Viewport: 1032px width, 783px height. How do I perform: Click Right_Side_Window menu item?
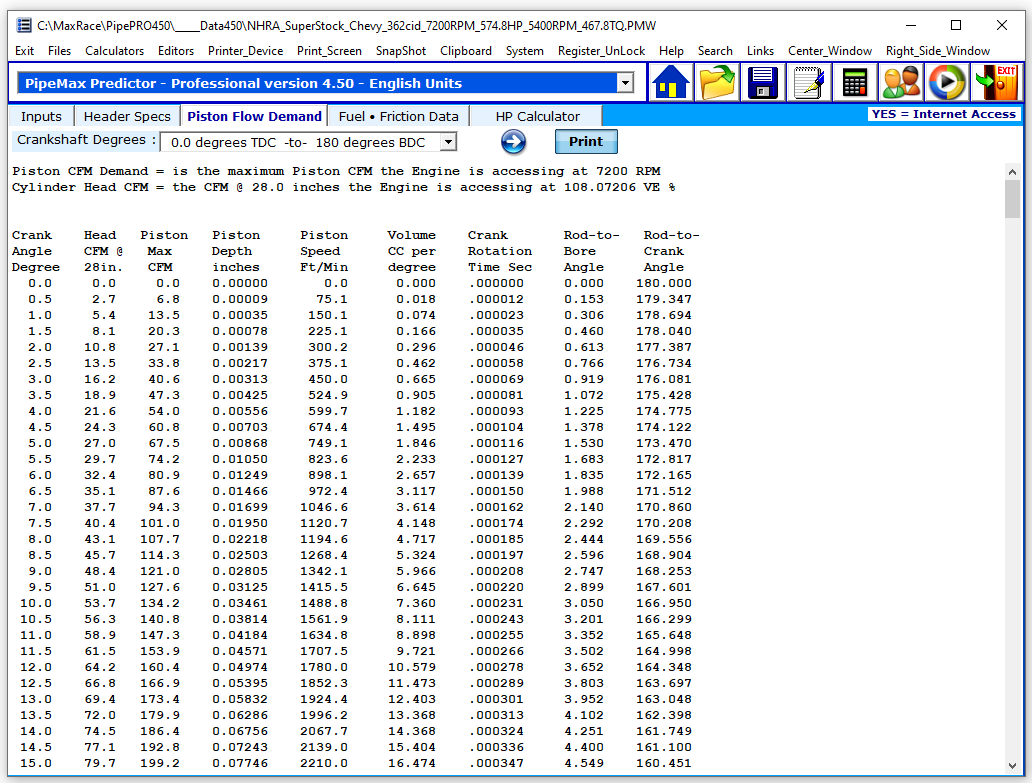(x=938, y=51)
